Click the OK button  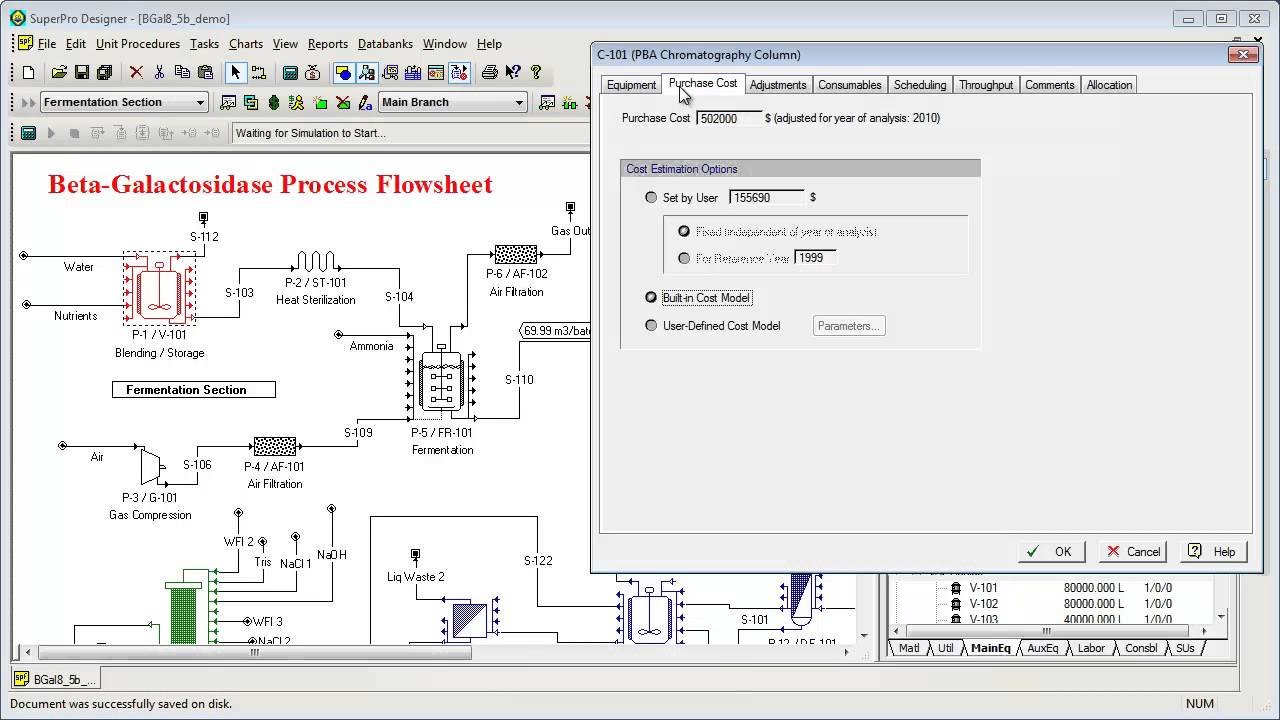click(1050, 552)
